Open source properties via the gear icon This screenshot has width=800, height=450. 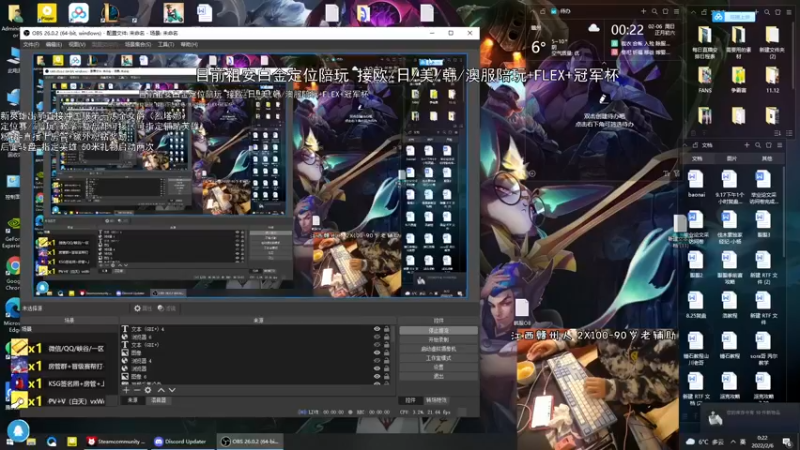(x=148, y=390)
